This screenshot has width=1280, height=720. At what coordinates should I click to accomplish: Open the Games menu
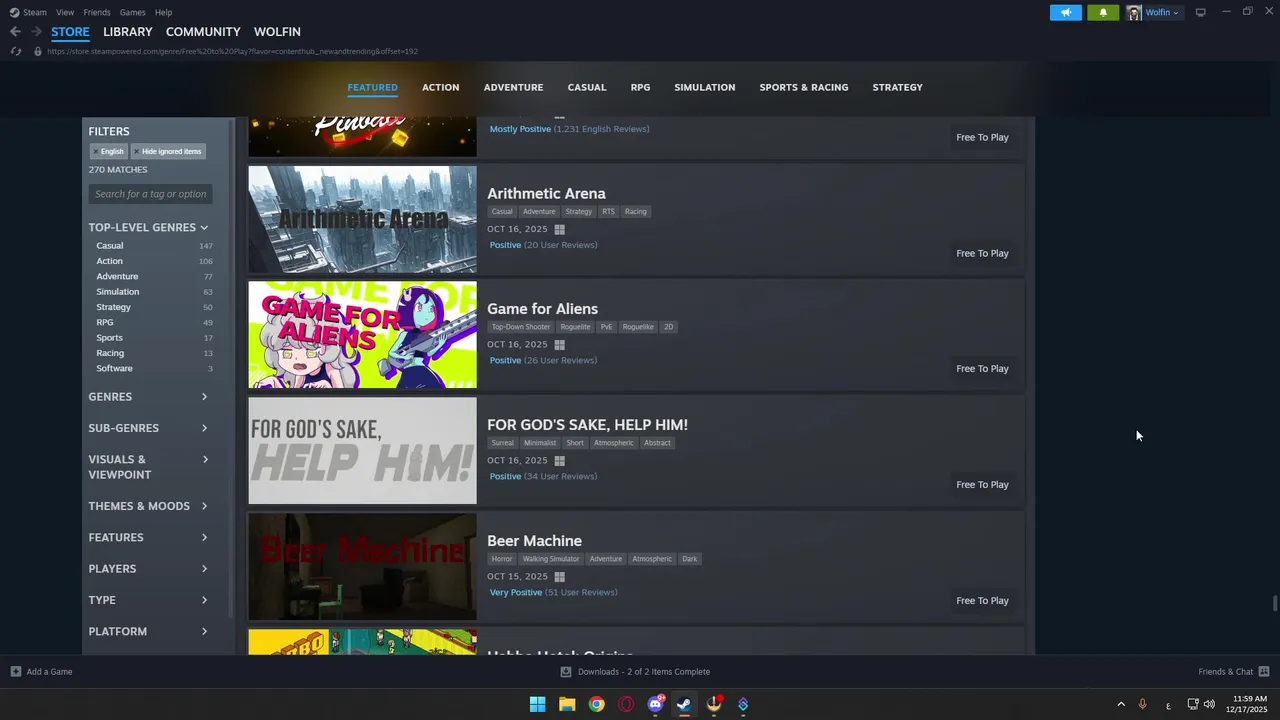(132, 12)
